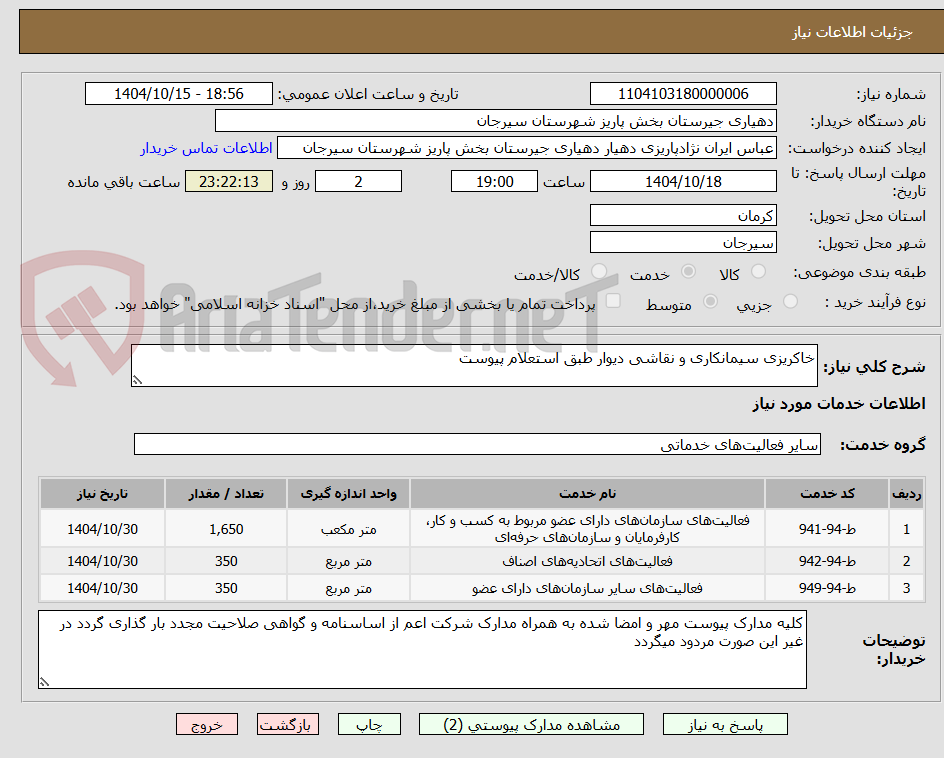Click the اطلاعات خدمات مورد نیاز section heading
The image size is (944, 758).
click(839, 403)
